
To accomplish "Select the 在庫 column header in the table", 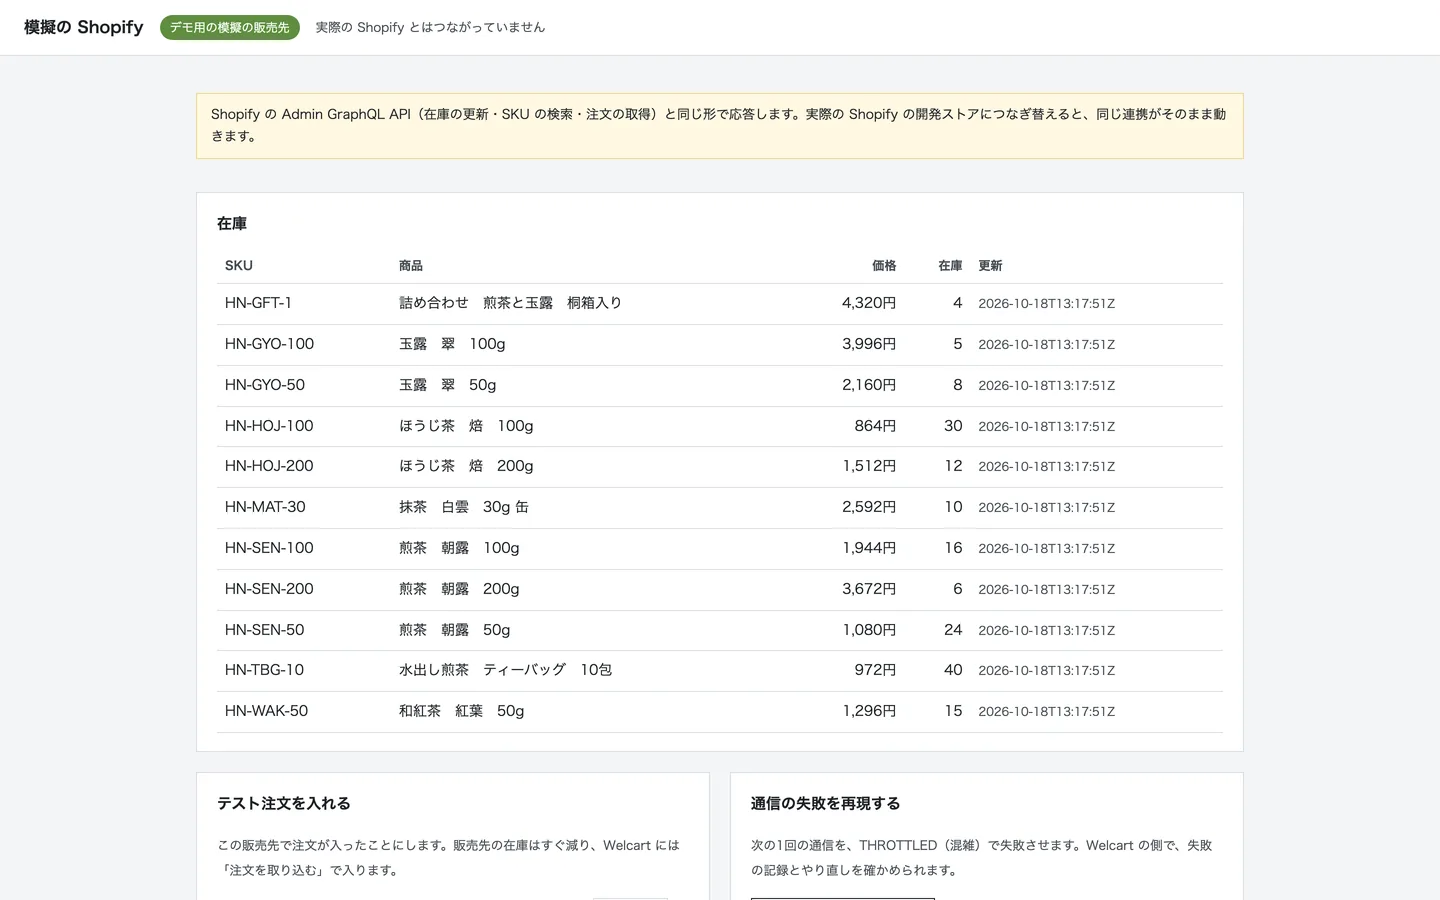I will [950, 266].
